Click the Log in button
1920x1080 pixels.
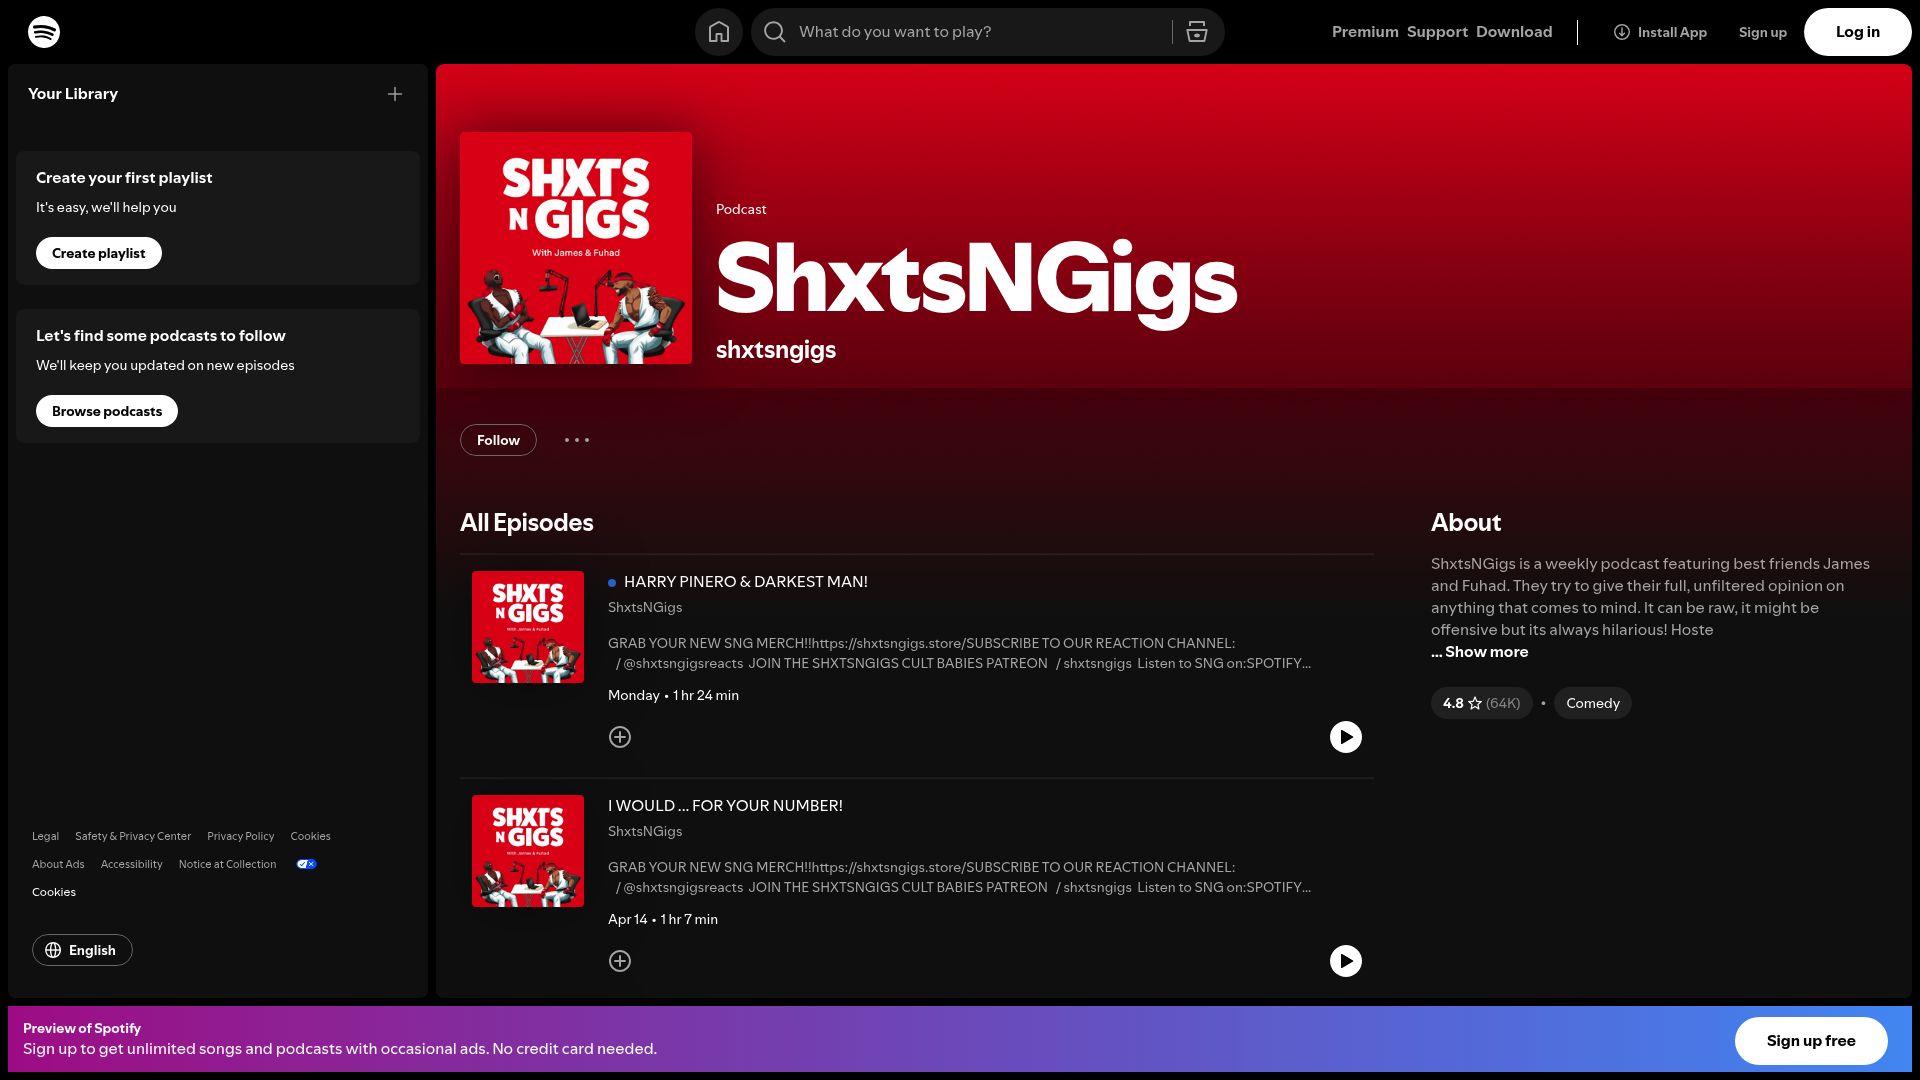point(1858,32)
